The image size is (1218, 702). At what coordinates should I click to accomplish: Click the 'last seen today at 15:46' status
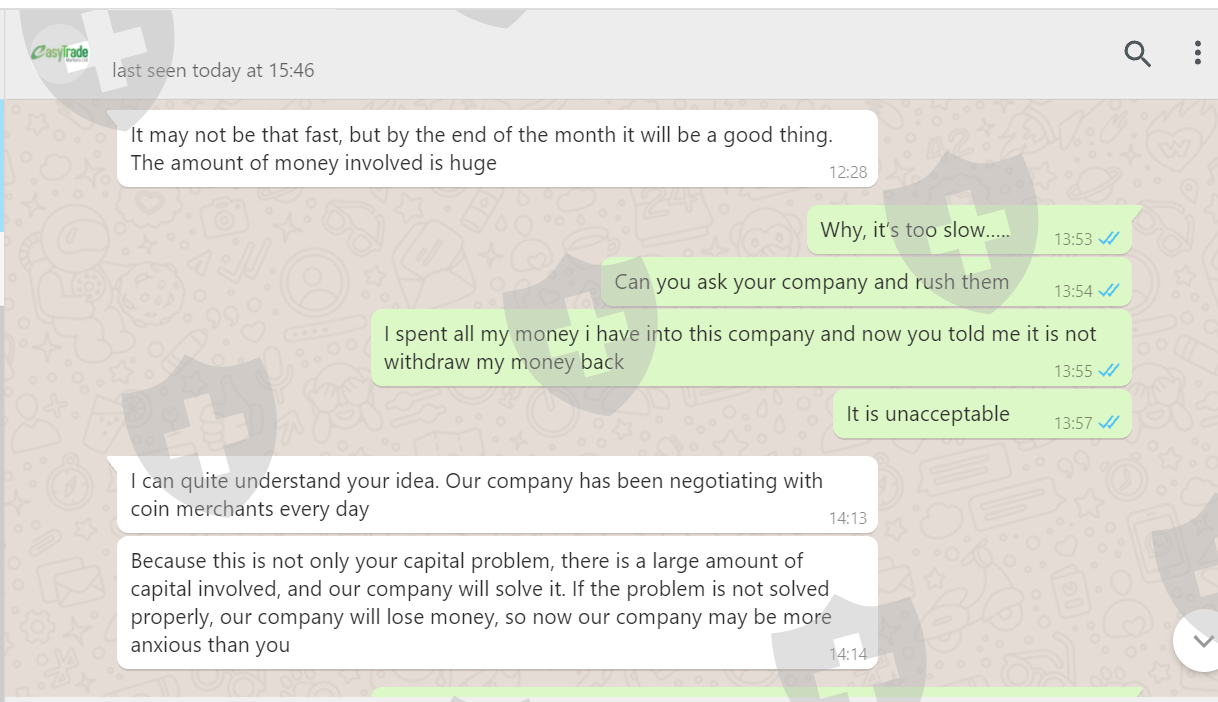(x=213, y=71)
